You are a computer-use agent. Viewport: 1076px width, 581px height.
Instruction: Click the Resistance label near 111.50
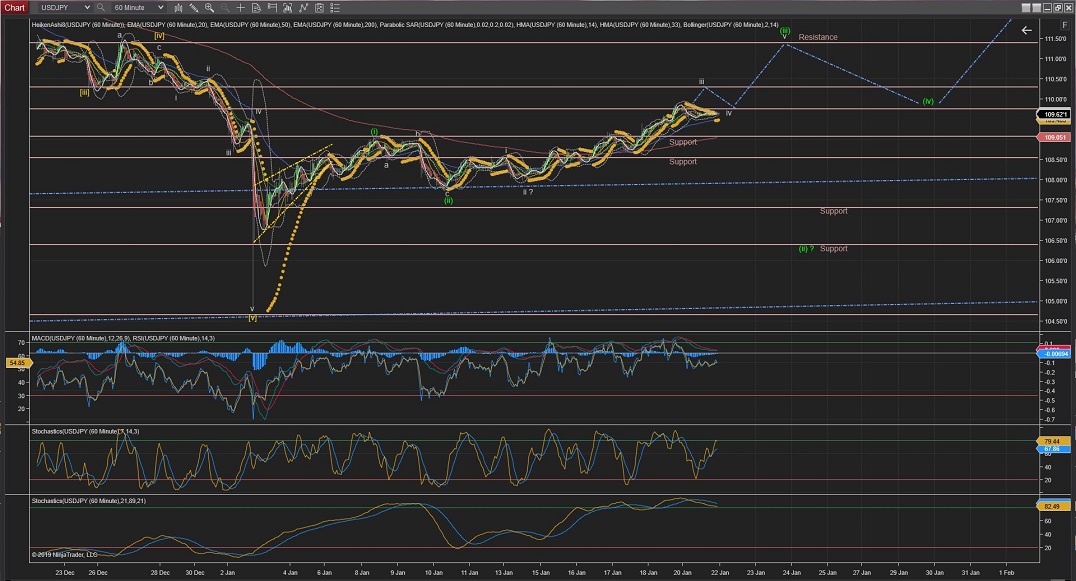pyautogui.click(x=817, y=37)
